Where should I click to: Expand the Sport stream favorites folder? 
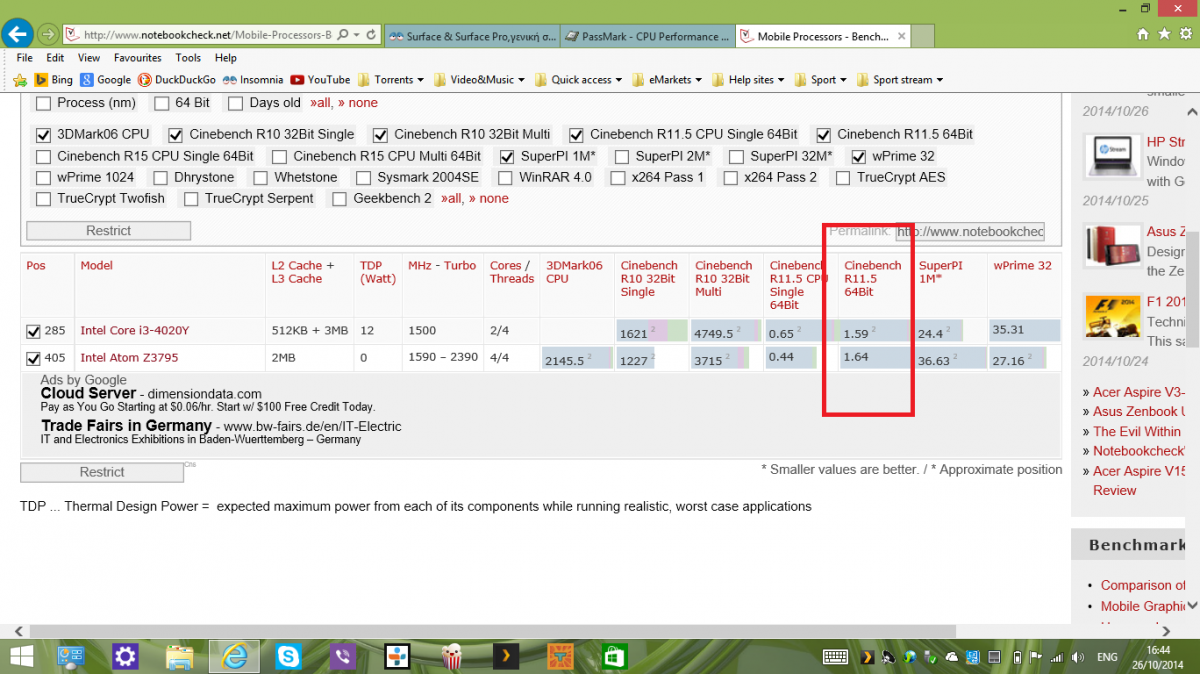pos(900,80)
